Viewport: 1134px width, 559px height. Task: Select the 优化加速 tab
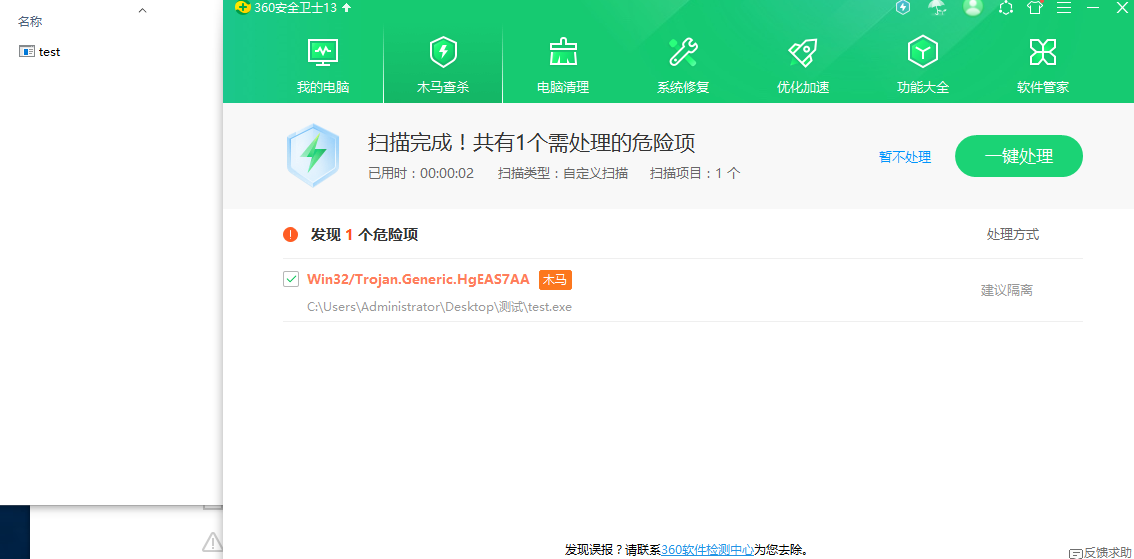[803, 66]
